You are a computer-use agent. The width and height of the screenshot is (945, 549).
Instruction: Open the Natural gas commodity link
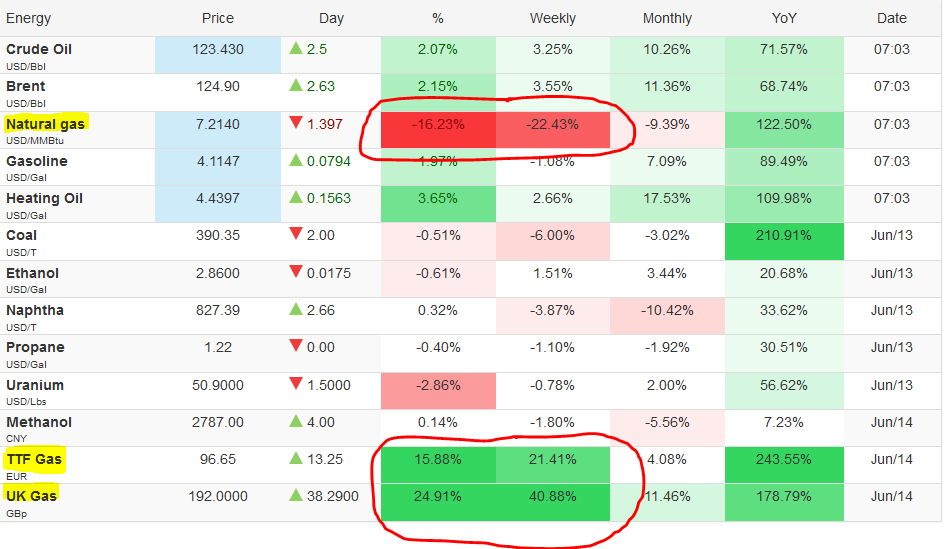(45, 124)
